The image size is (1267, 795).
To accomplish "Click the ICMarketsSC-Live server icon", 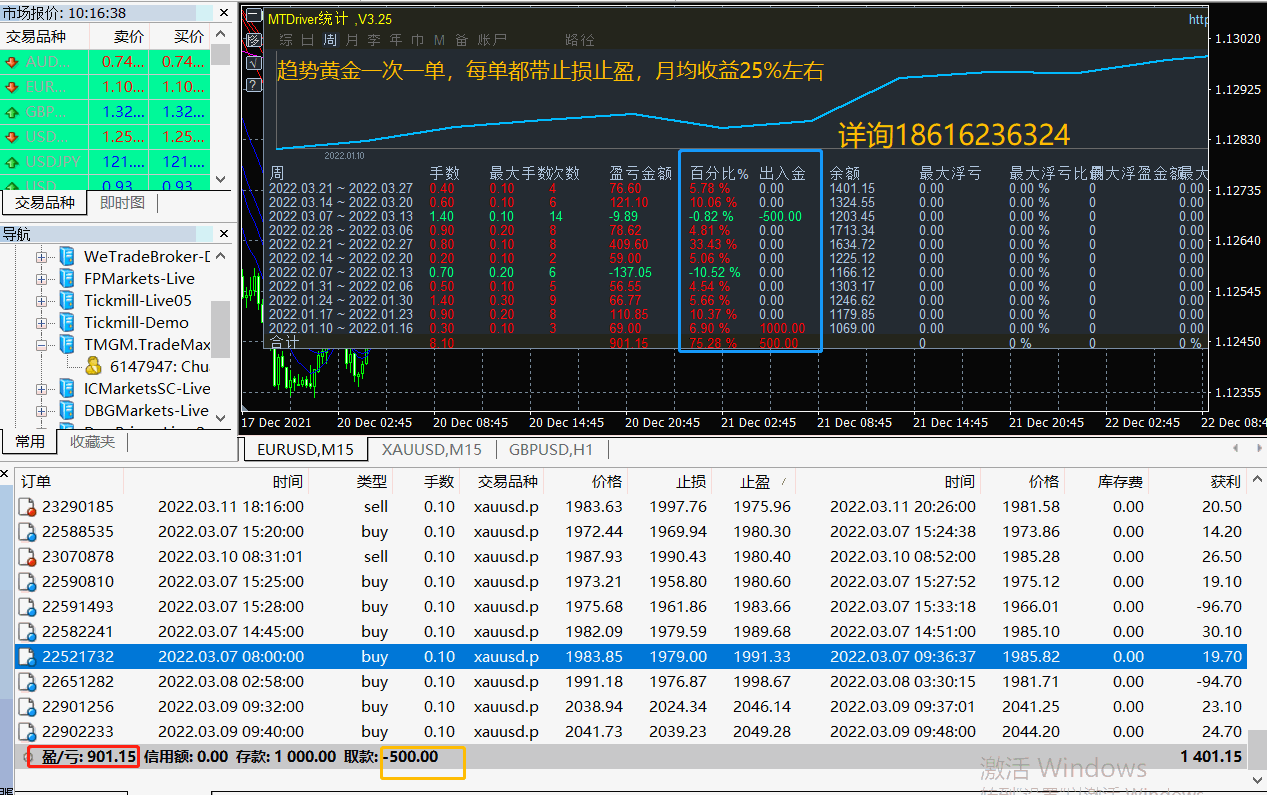I will click(67, 388).
